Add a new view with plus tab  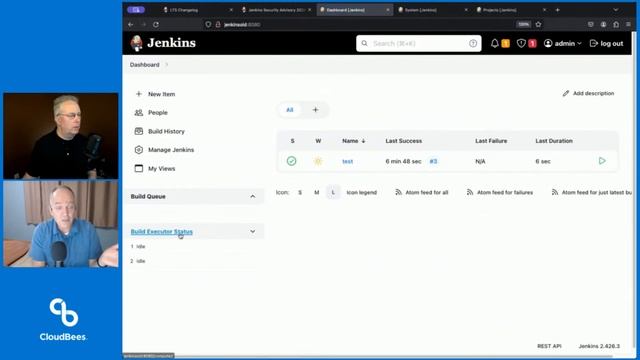click(x=315, y=110)
